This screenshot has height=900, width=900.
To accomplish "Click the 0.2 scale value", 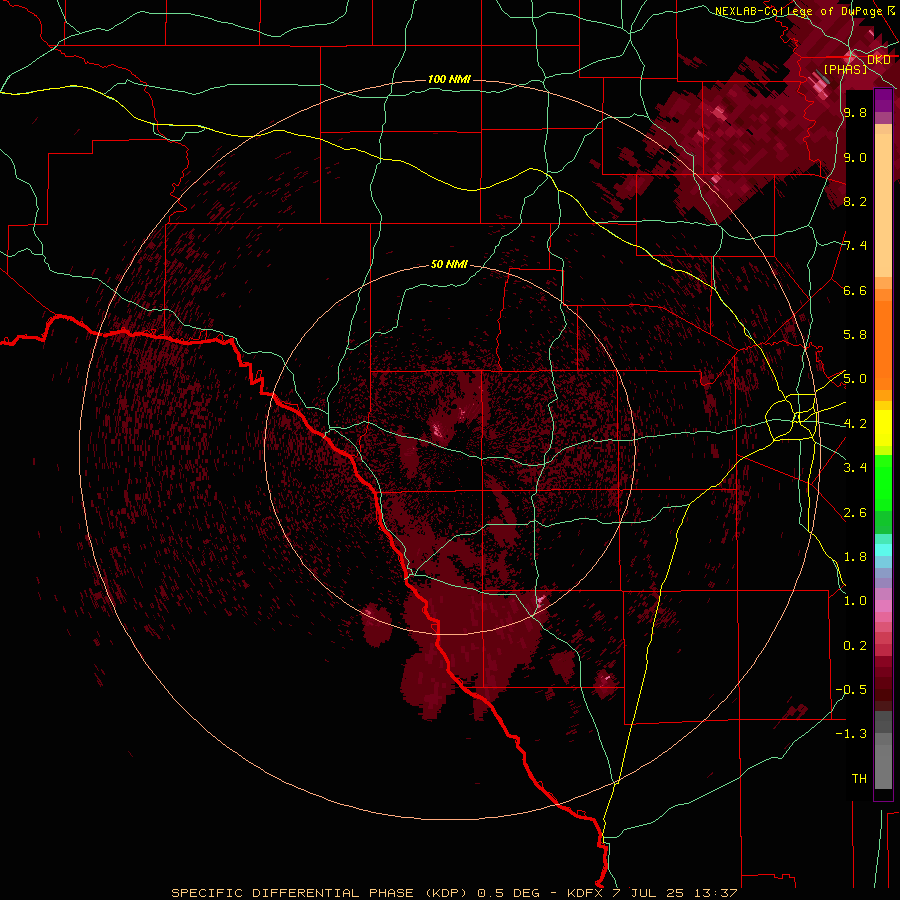I will click(855, 646).
